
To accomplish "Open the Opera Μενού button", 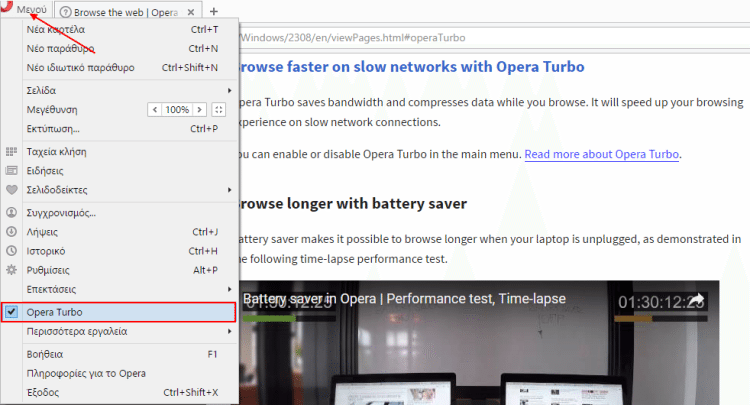I will click(24, 9).
